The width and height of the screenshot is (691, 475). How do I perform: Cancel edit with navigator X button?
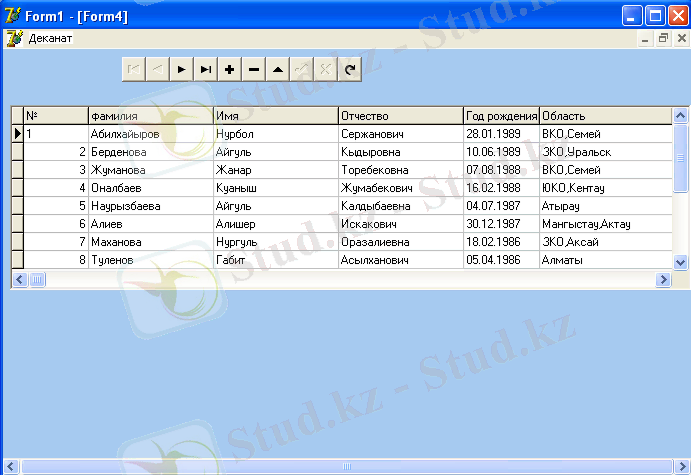point(325,69)
